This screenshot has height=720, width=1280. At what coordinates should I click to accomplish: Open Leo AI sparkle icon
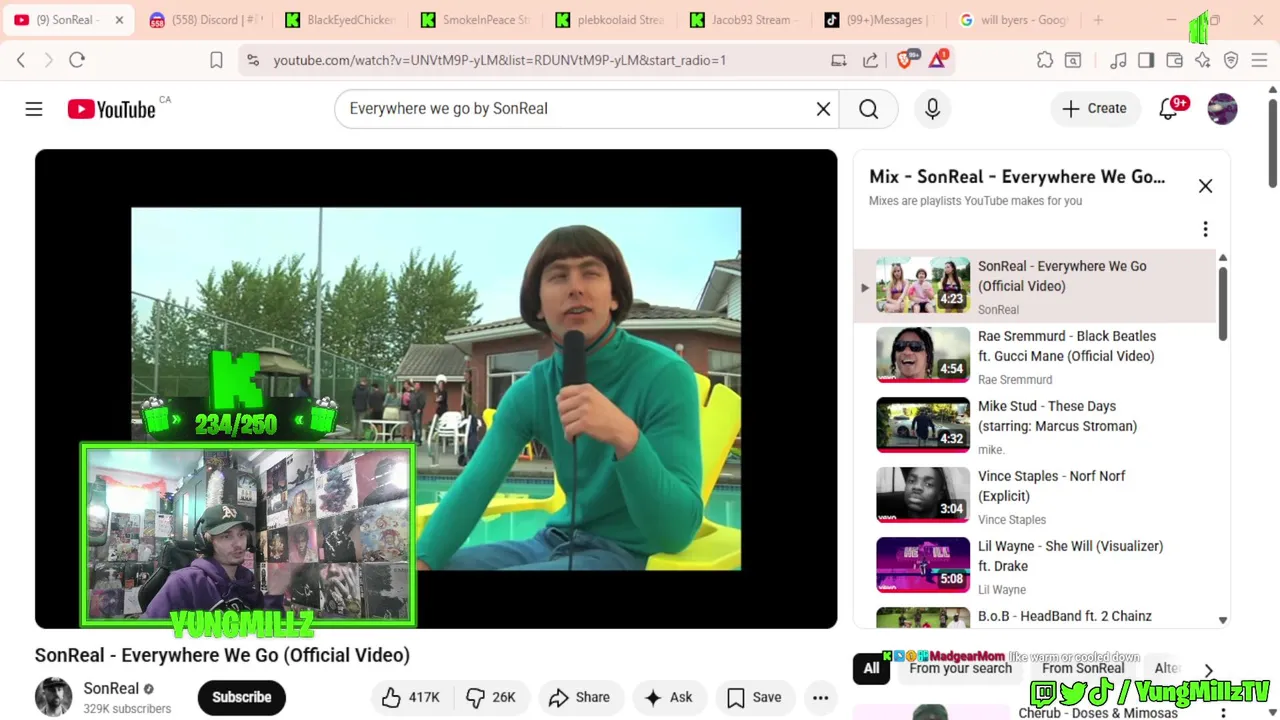pos(1203,60)
